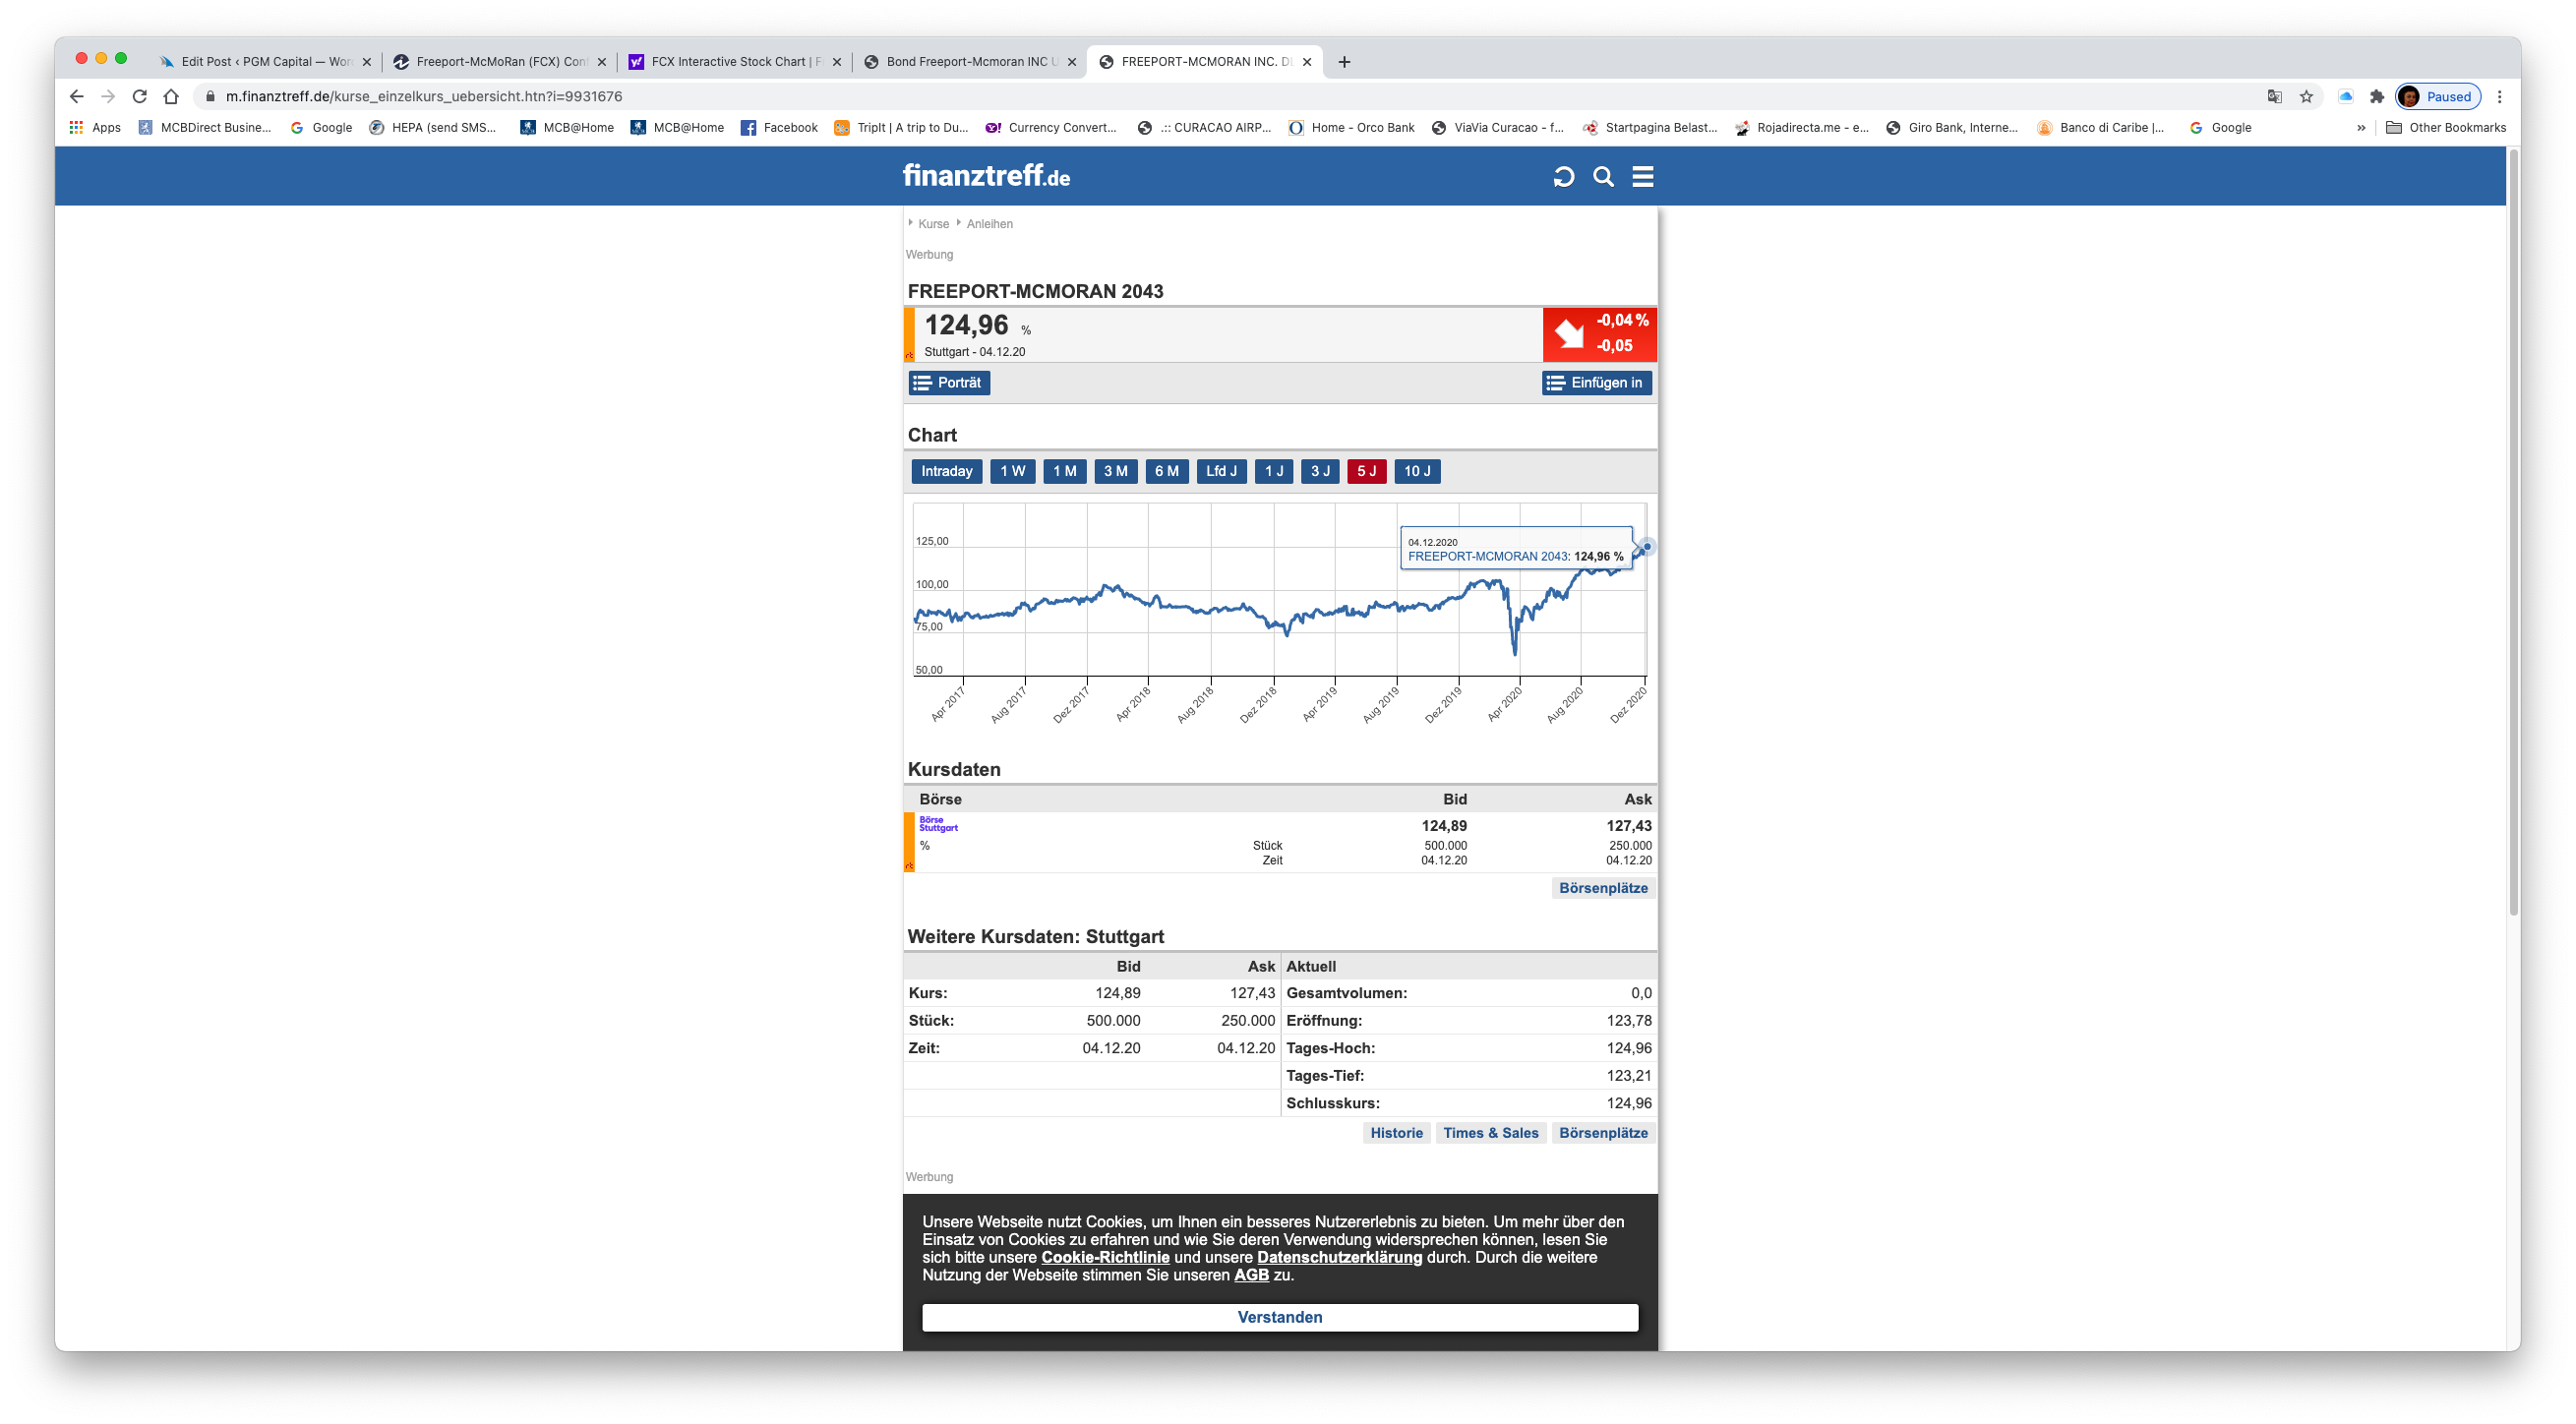Select the 6 M chart range
The width and height of the screenshot is (2576, 1424).
tap(1166, 471)
